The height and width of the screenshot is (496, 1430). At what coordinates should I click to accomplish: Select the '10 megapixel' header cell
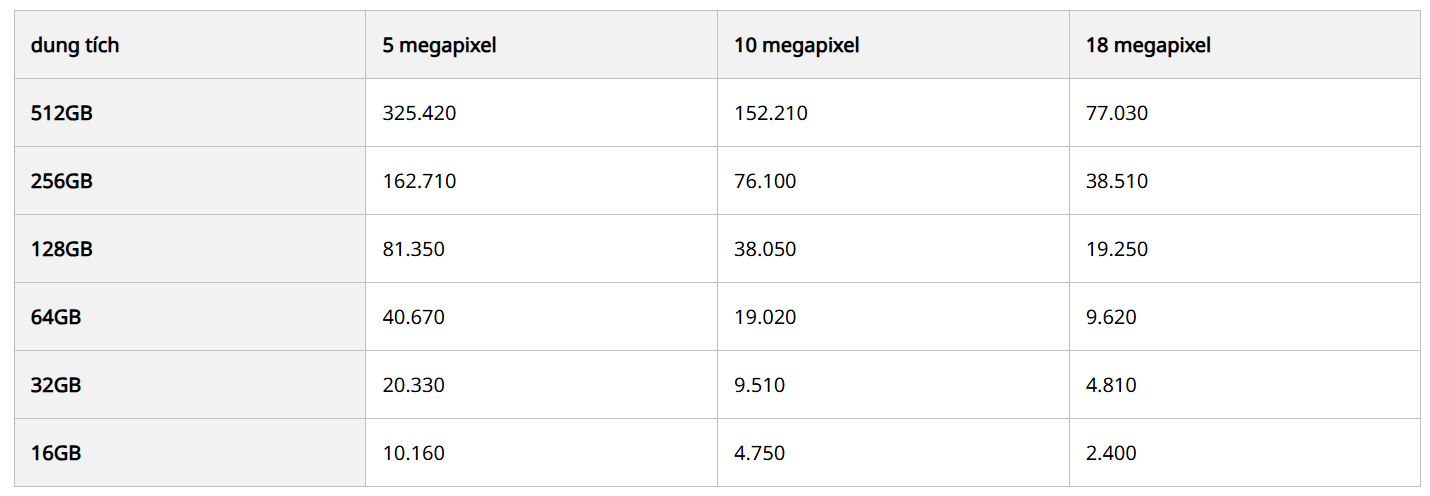tap(796, 45)
